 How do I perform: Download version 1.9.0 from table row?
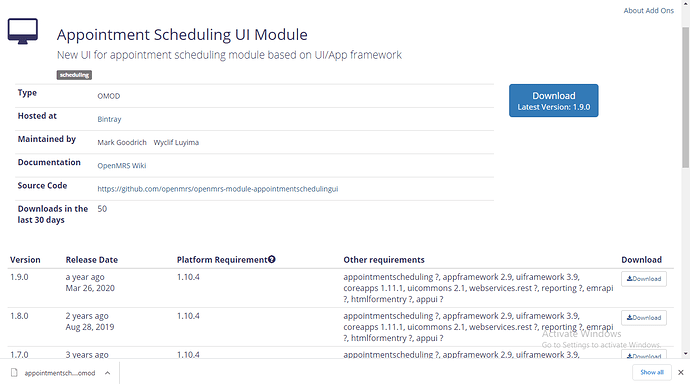tap(644, 279)
